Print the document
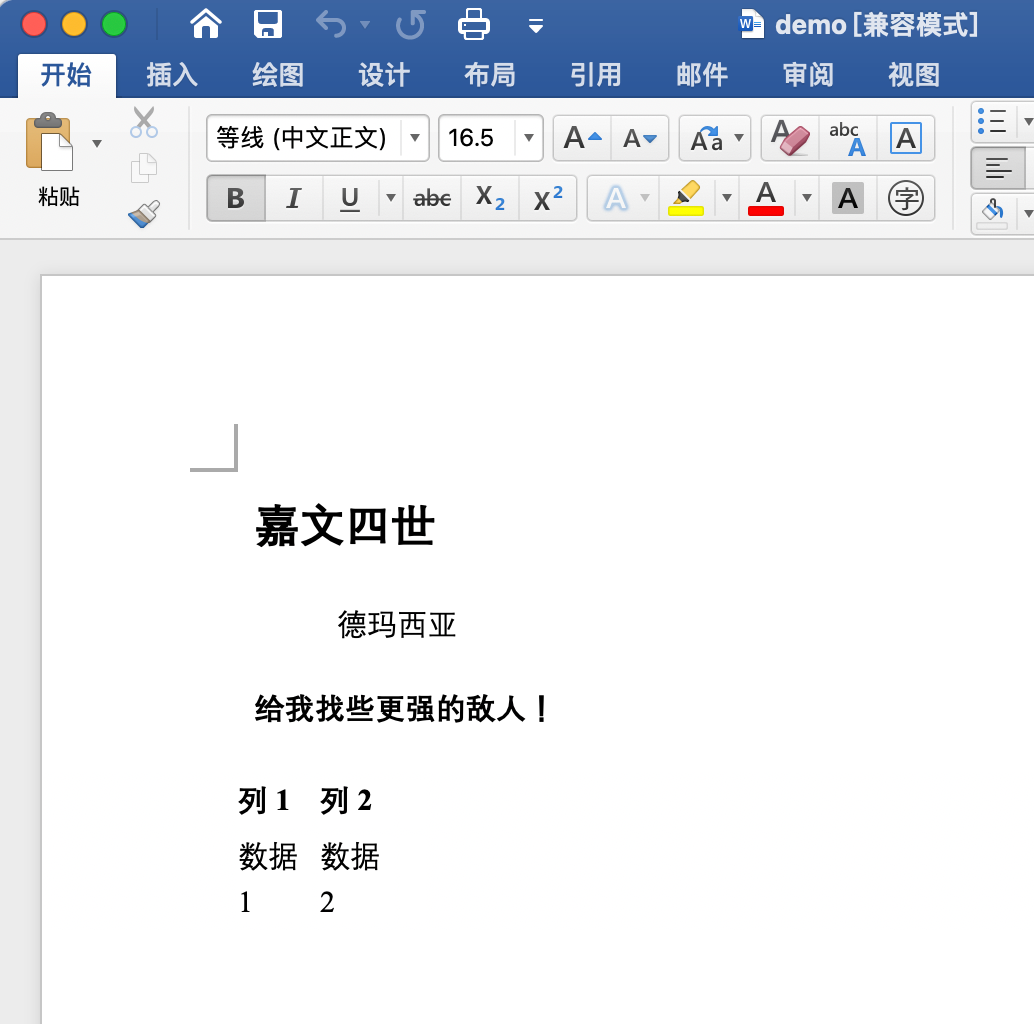The width and height of the screenshot is (1034, 1024). point(473,24)
